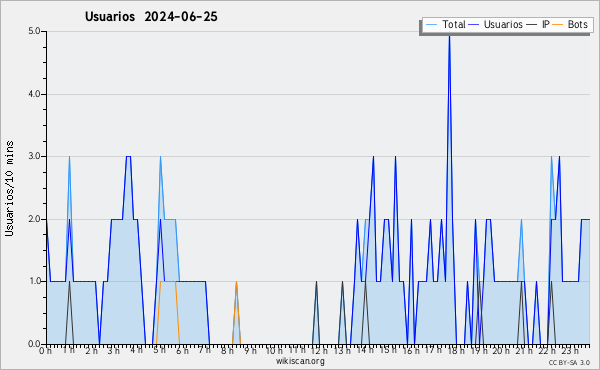The image size is (600, 370).
Task: Click the peak of 5 users near 18 h
Action: [449, 36]
